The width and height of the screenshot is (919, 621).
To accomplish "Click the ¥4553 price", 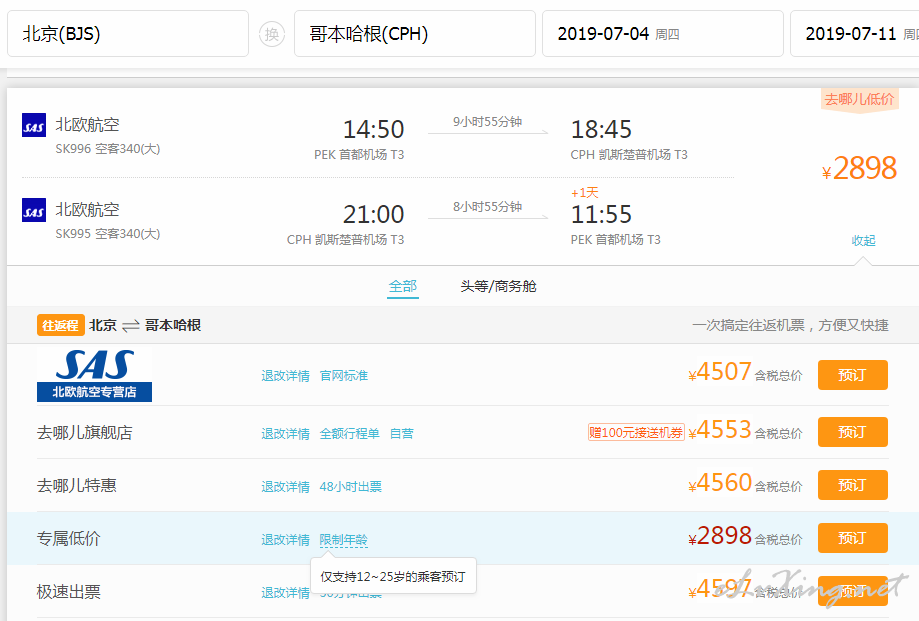I will [x=720, y=430].
